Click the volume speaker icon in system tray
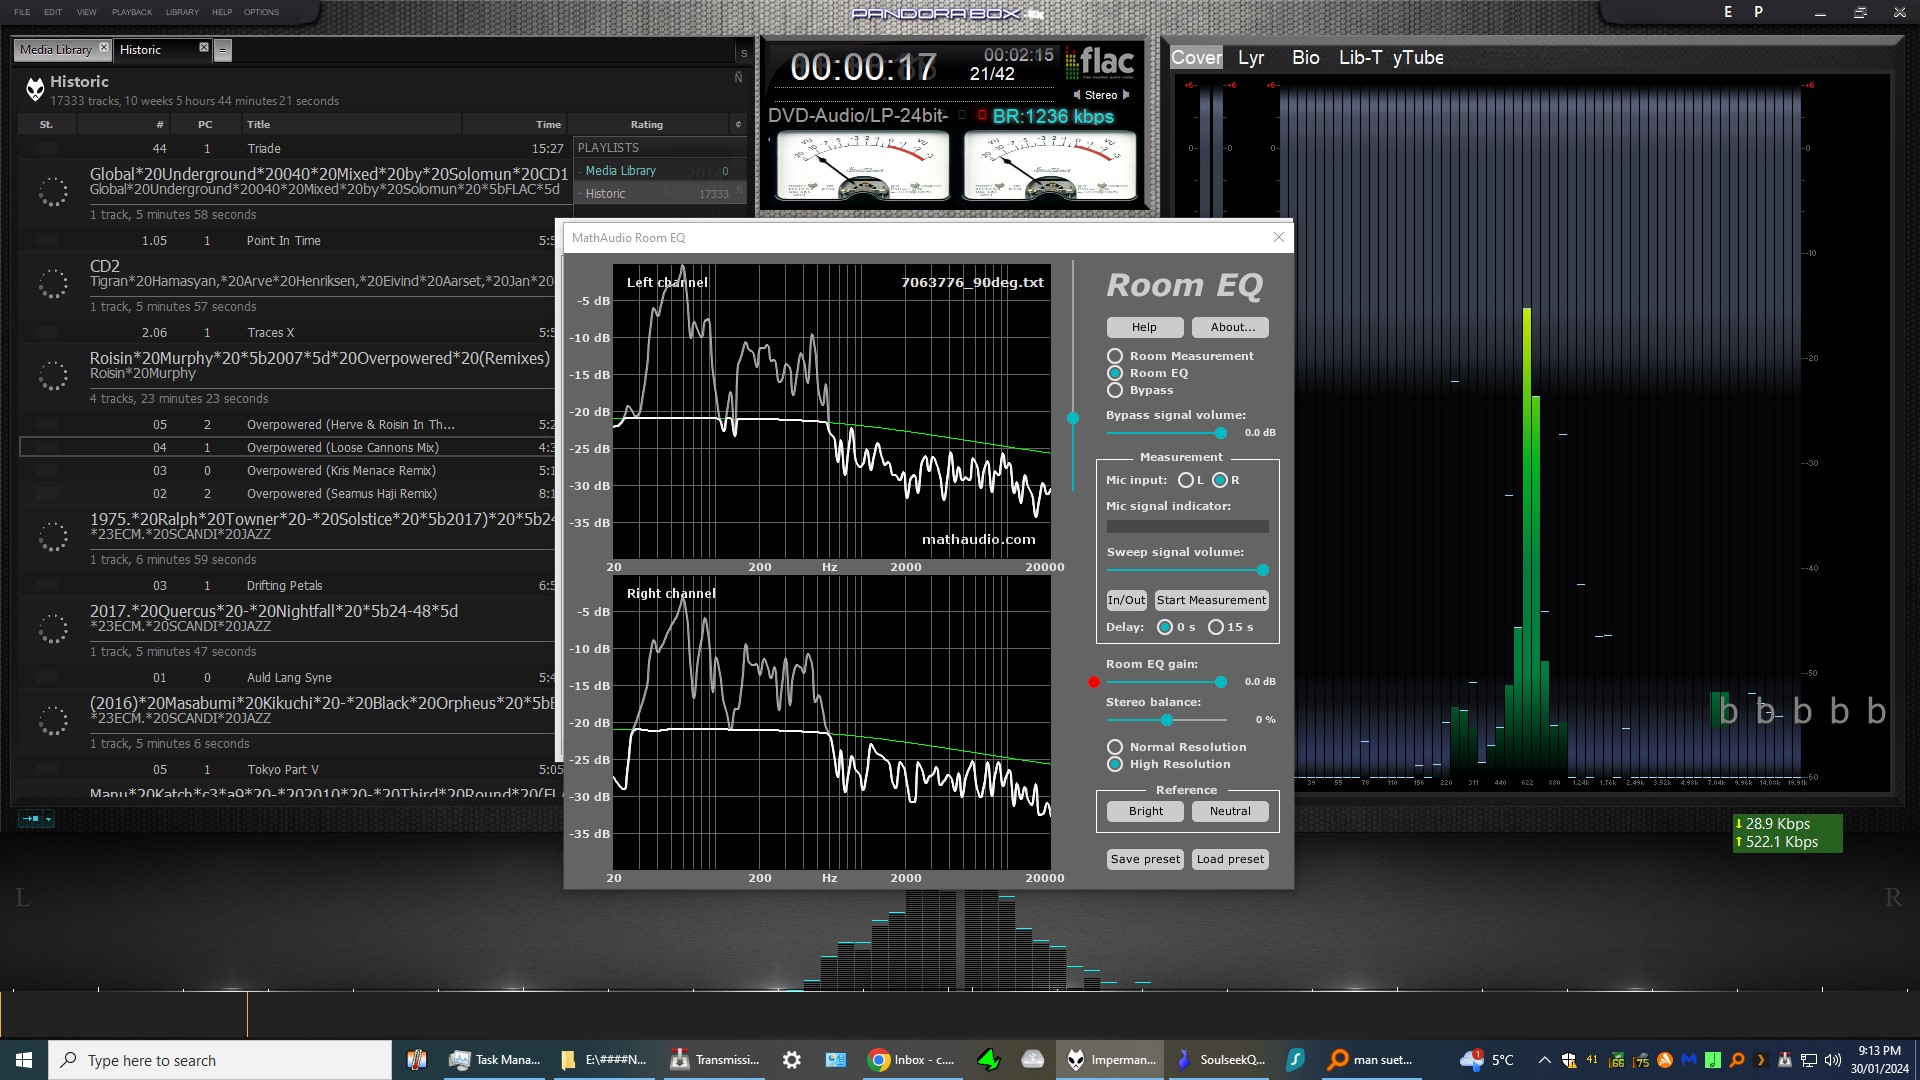1920x1080 pixels. point(1832,1060)
